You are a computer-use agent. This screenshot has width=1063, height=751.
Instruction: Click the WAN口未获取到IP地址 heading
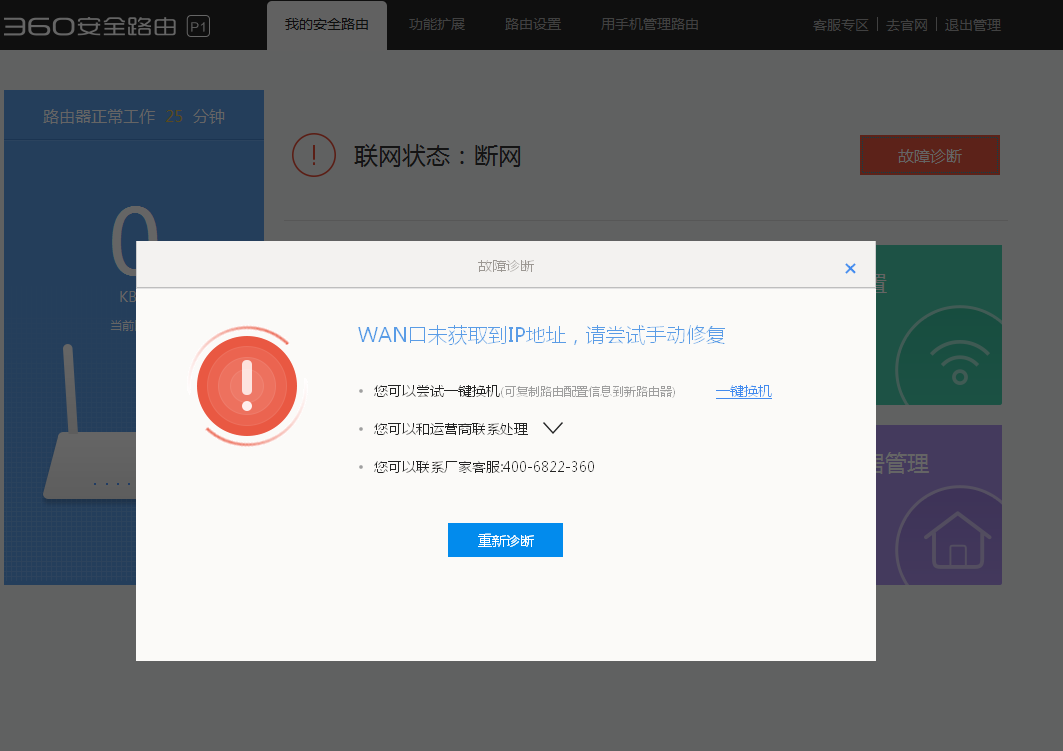pos(541,335)
